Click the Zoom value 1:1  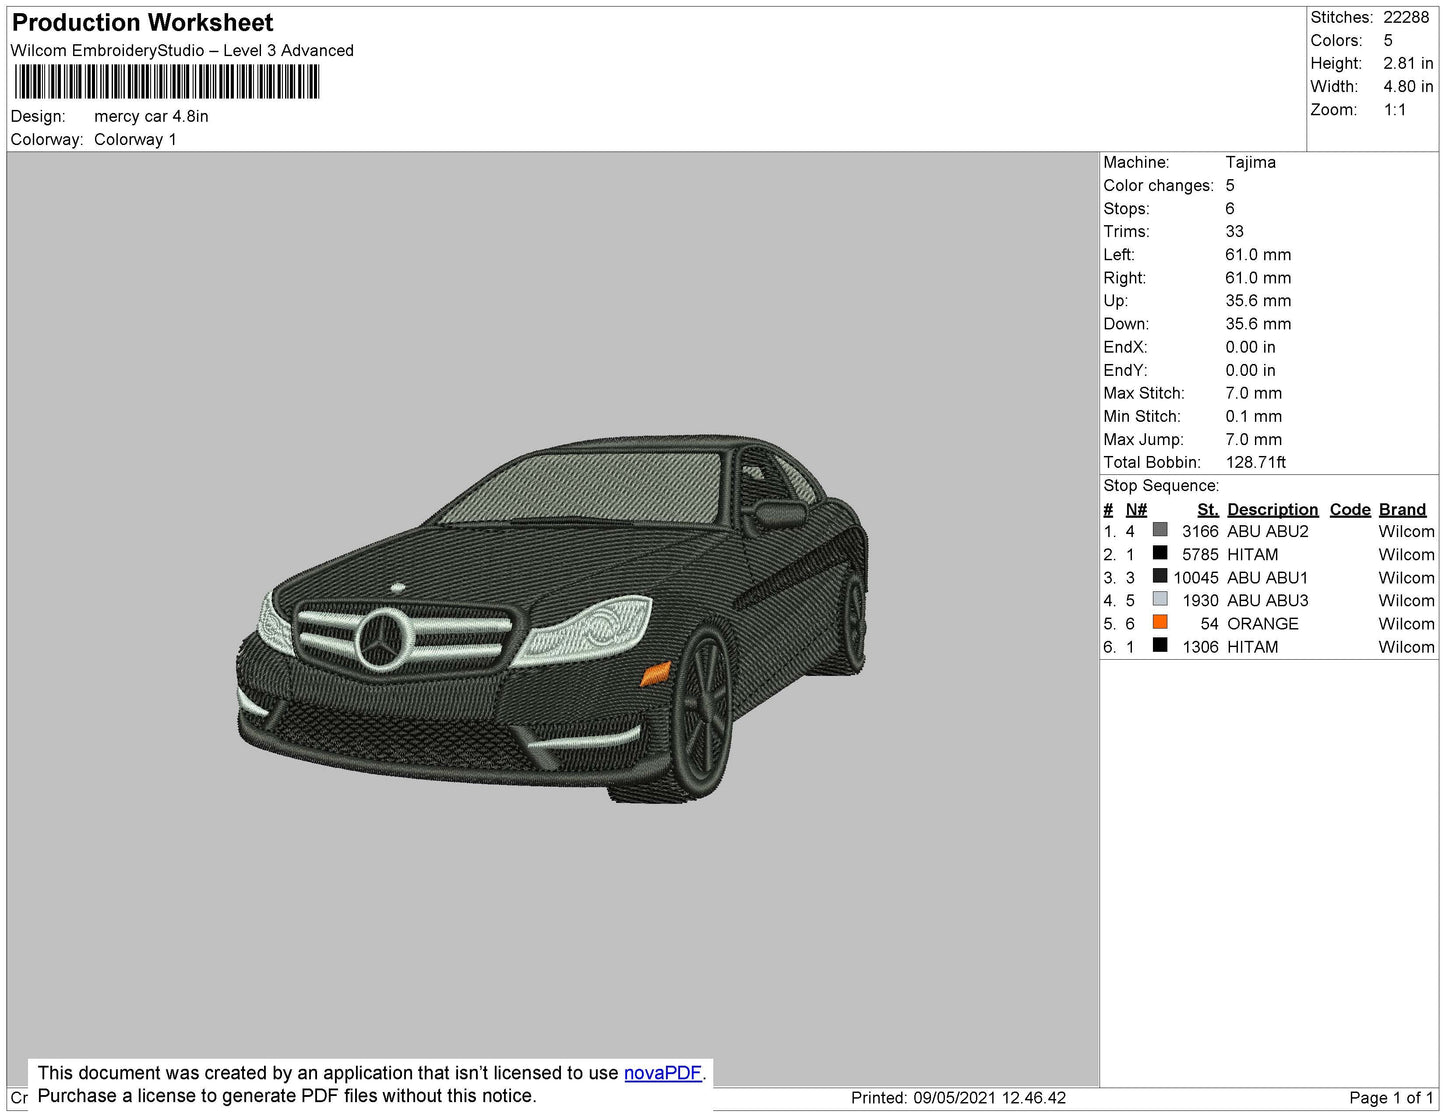pos(1395,110)
